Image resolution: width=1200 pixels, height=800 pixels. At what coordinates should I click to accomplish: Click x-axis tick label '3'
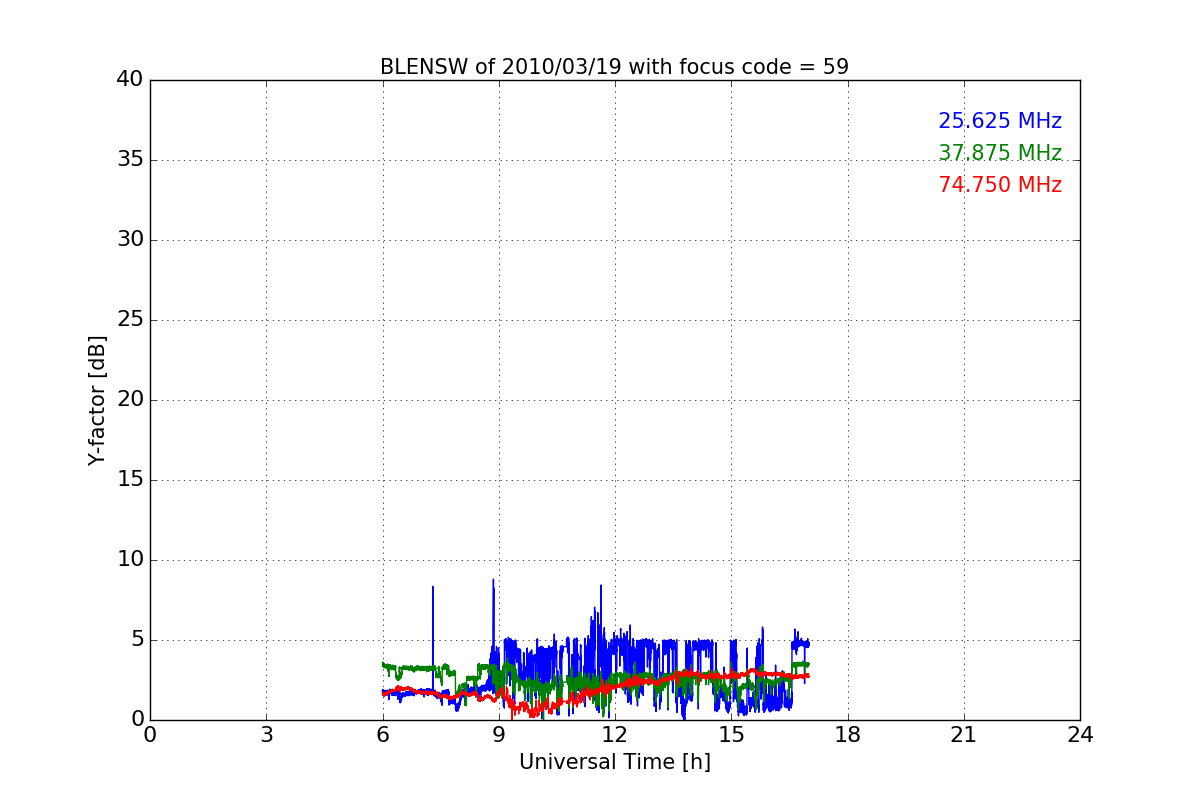tap(266, 735)
